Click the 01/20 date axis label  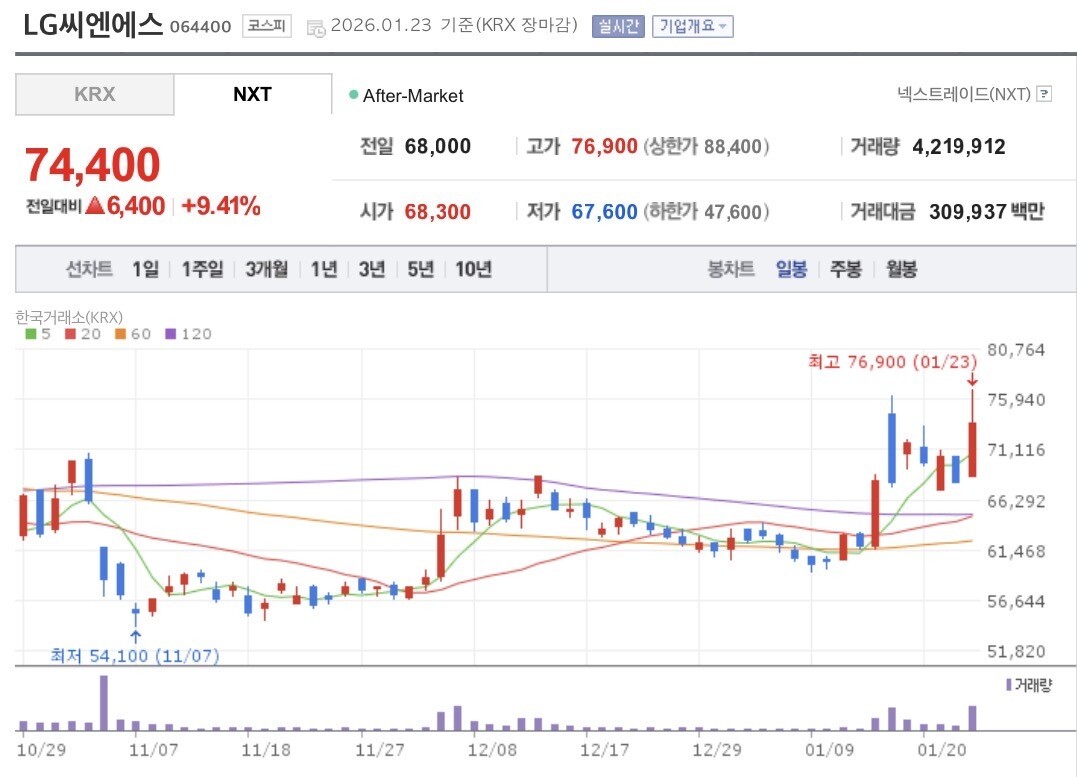[942, 750]
